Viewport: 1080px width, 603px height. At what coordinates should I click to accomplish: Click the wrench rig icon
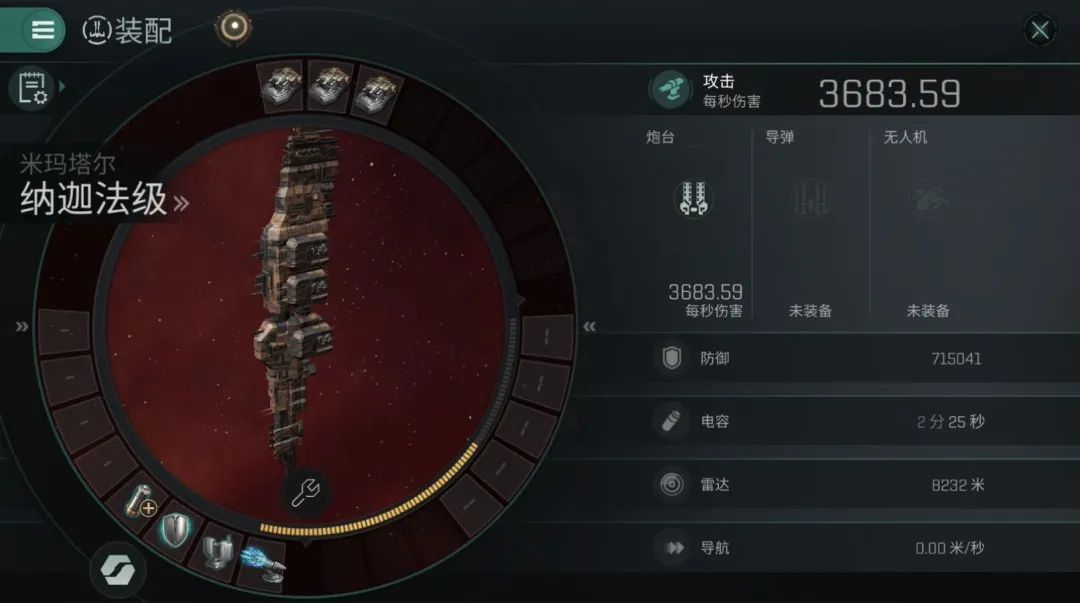pos(304,492)
